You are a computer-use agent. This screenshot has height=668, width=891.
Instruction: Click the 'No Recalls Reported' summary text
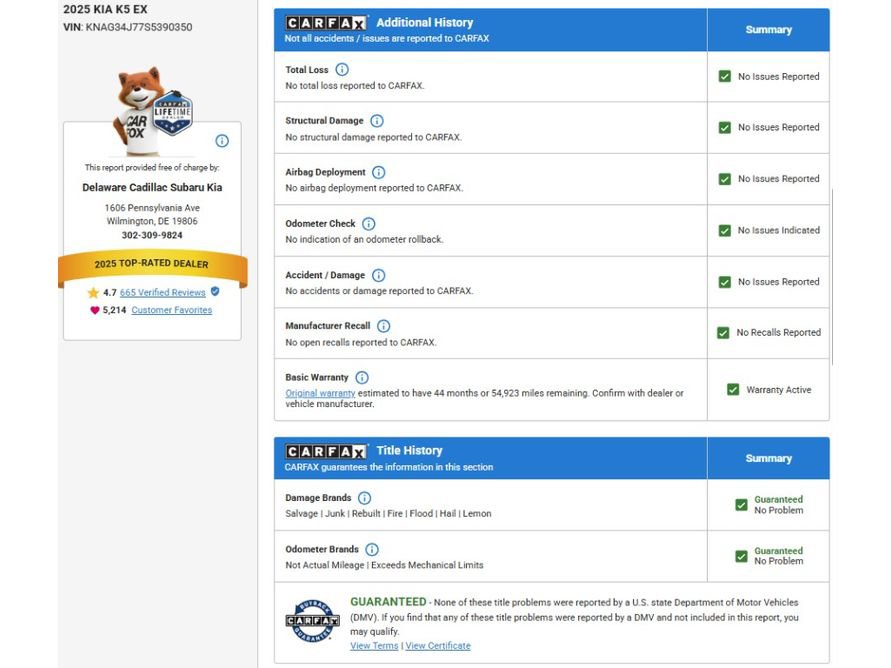pos(778,332)
